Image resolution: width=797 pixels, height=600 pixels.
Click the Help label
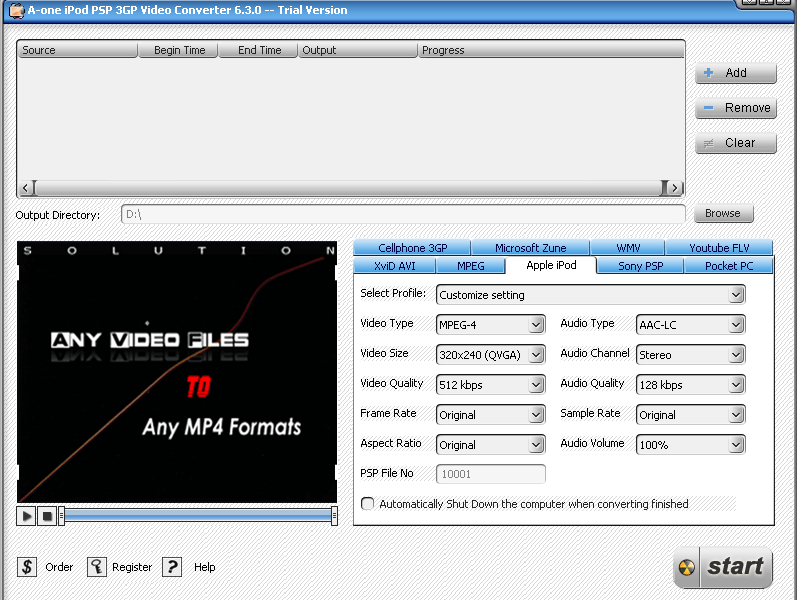click(204, 566)
